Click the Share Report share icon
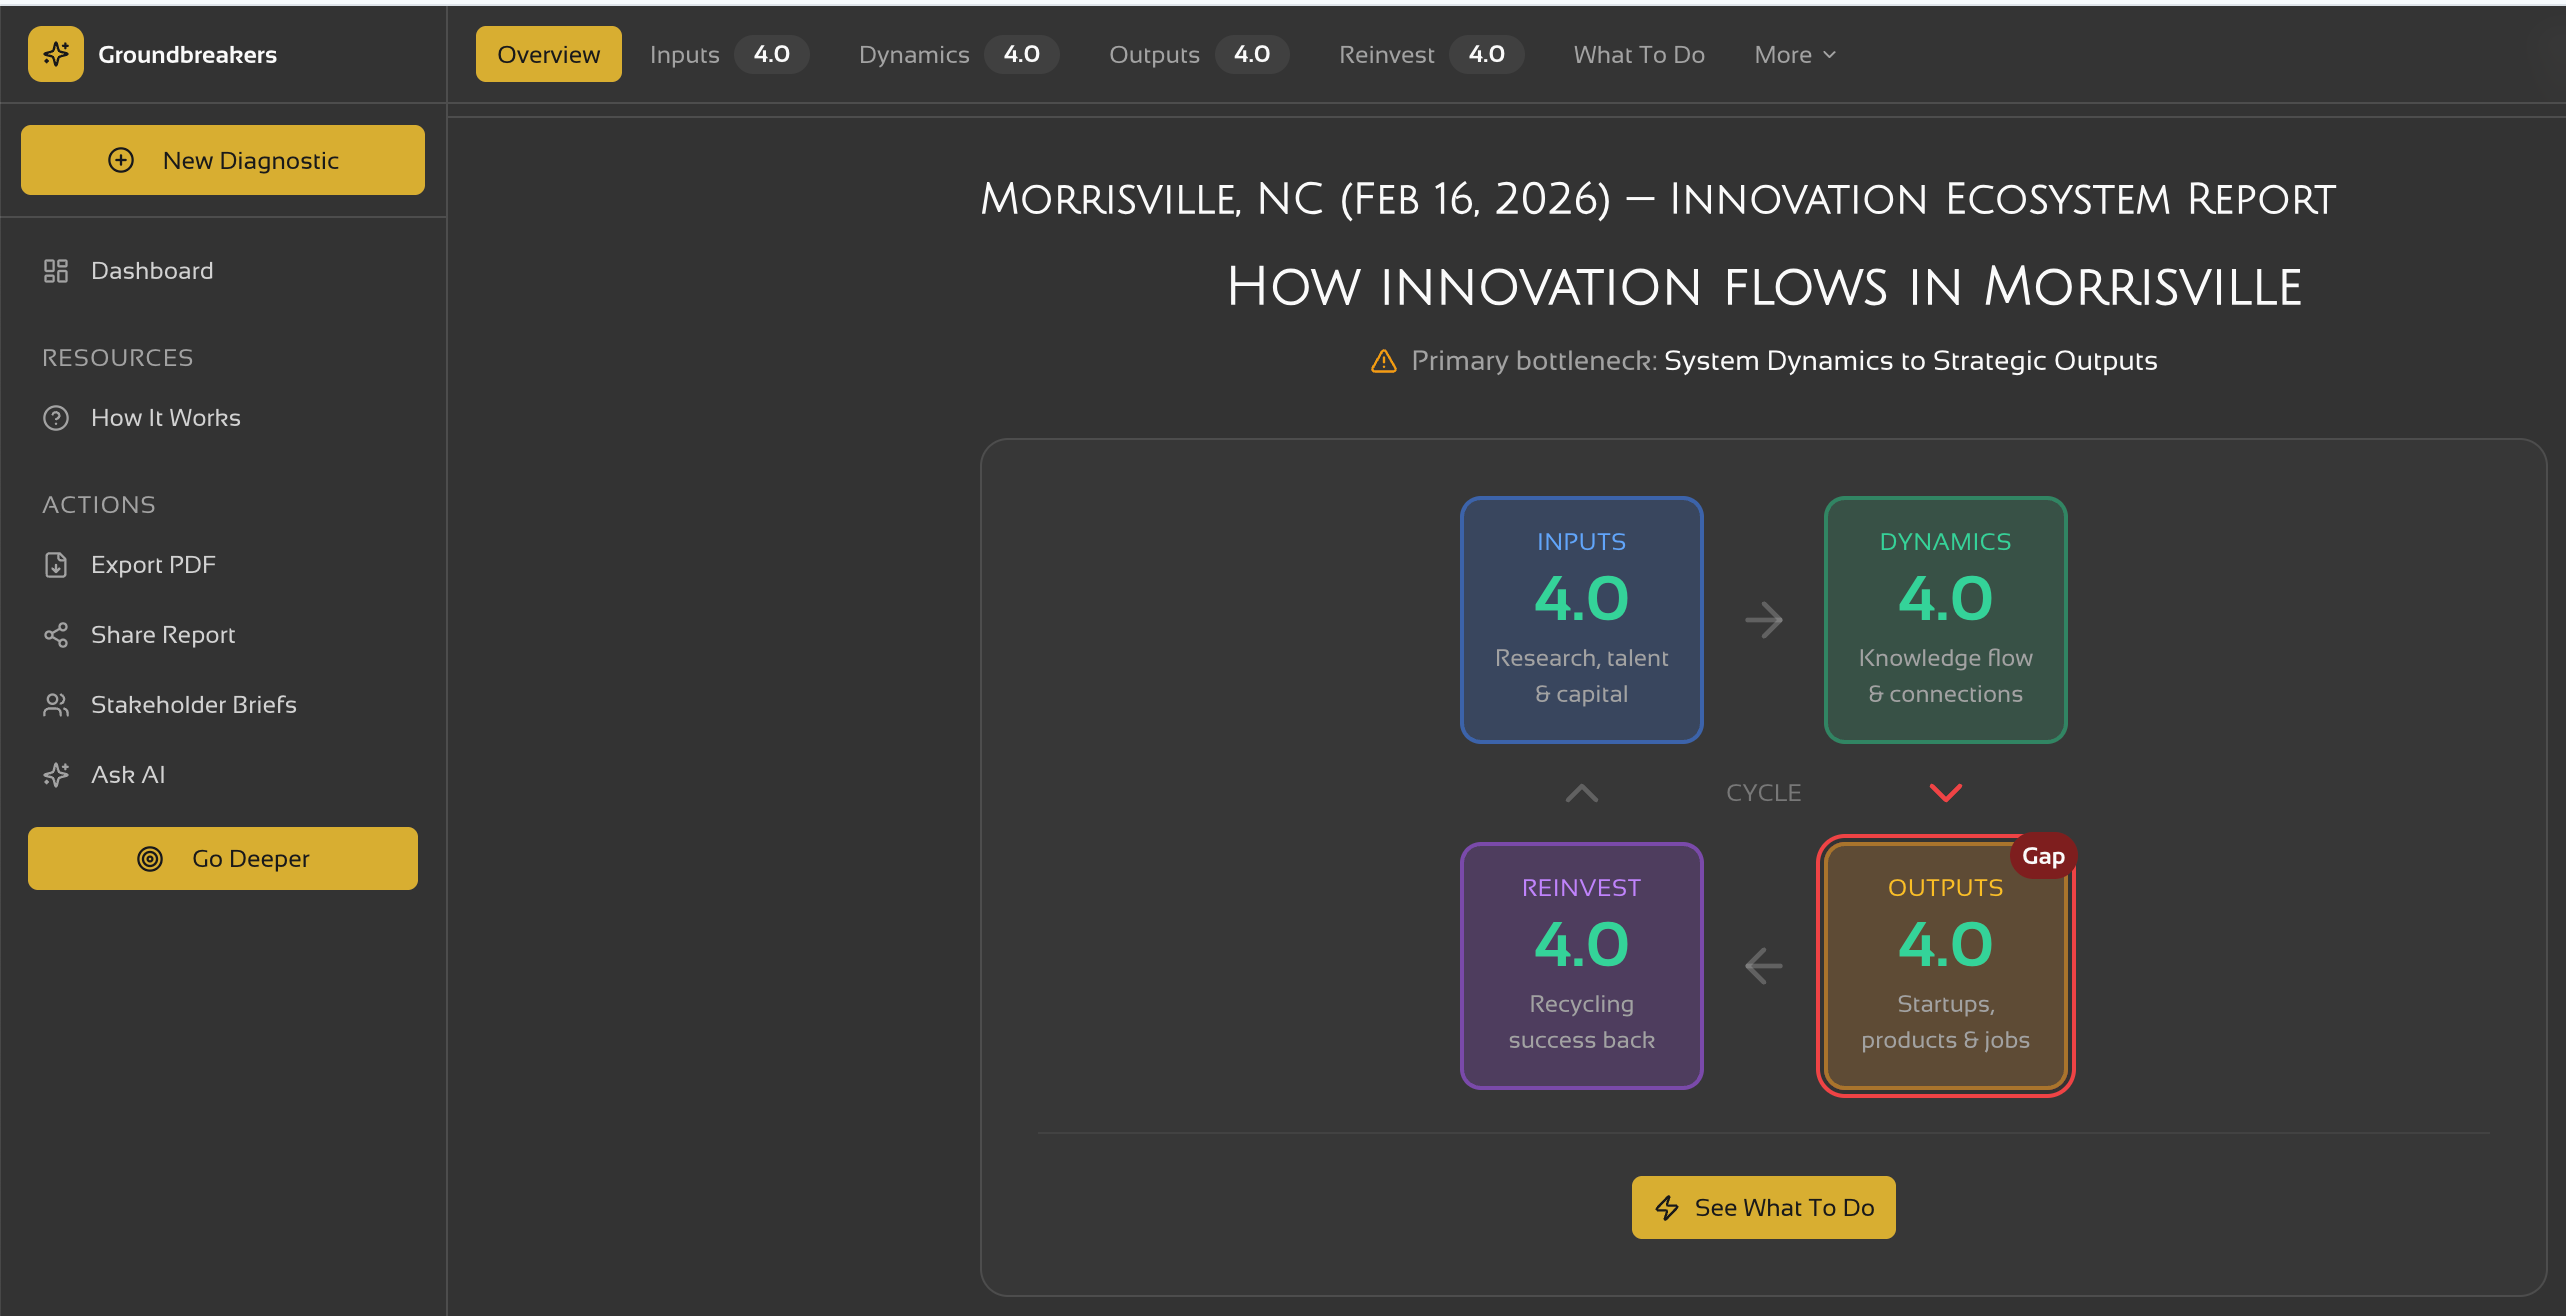The width and height of the screenshot is (2566, 1316). 56,635
